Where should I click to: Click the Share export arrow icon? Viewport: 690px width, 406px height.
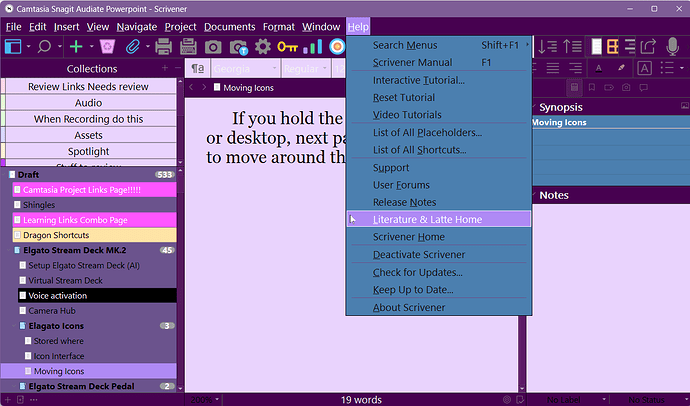point(648,46)
